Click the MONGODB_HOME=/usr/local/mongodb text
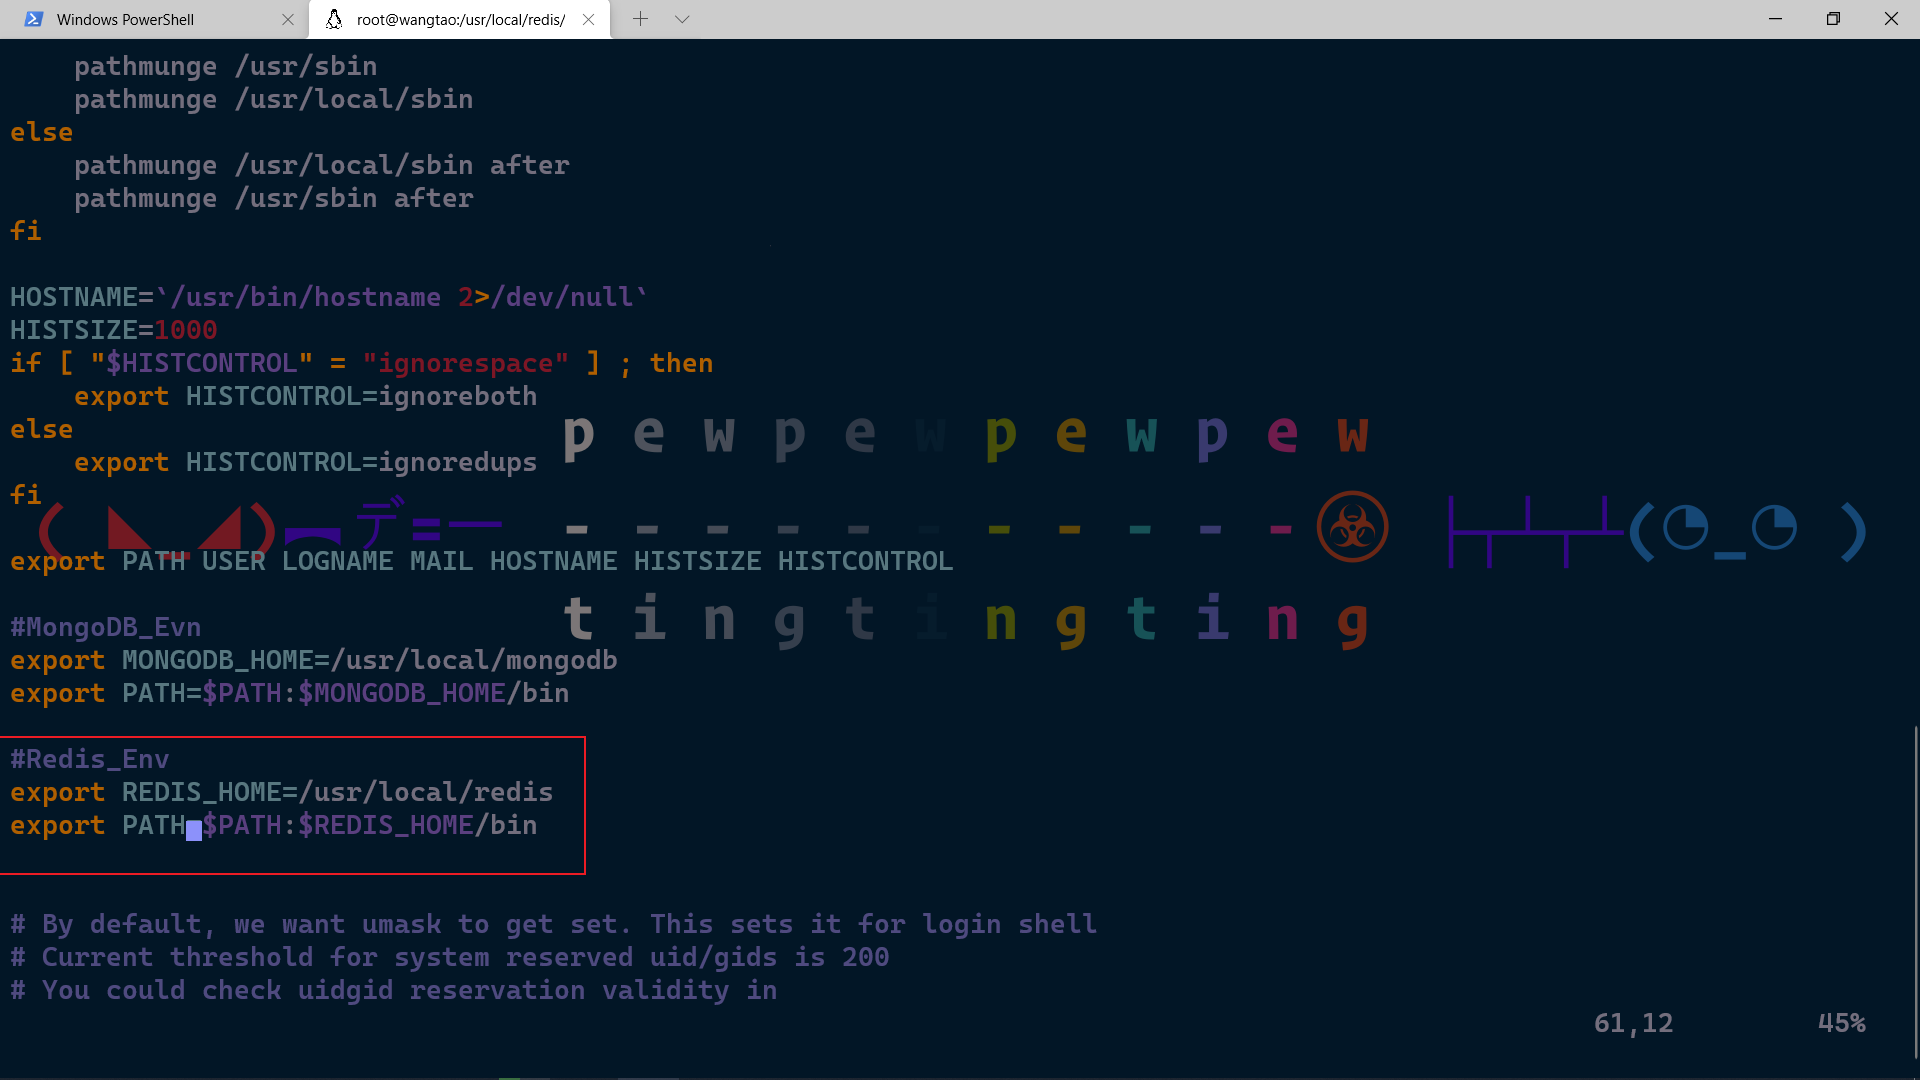This screenshot has height=1080, width=1920. (x=369, y=660)
